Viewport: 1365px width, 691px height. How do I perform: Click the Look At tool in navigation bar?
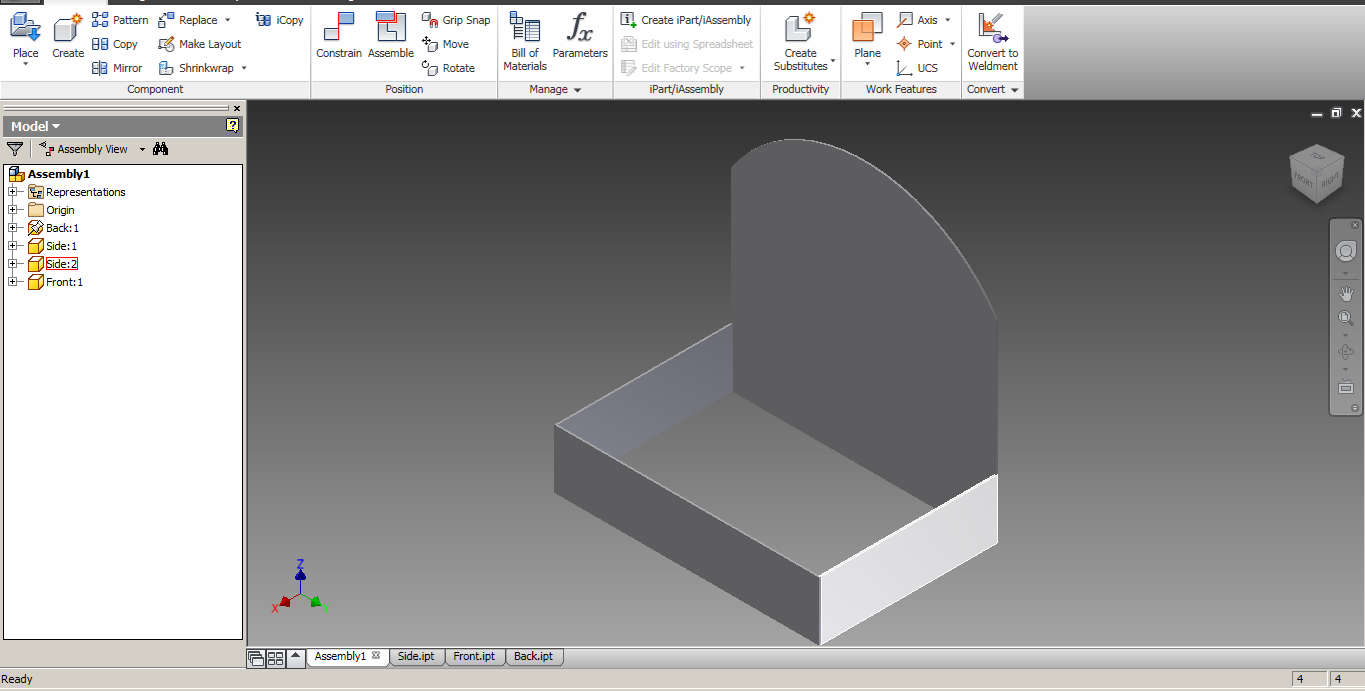click(x=1346, y=387)
